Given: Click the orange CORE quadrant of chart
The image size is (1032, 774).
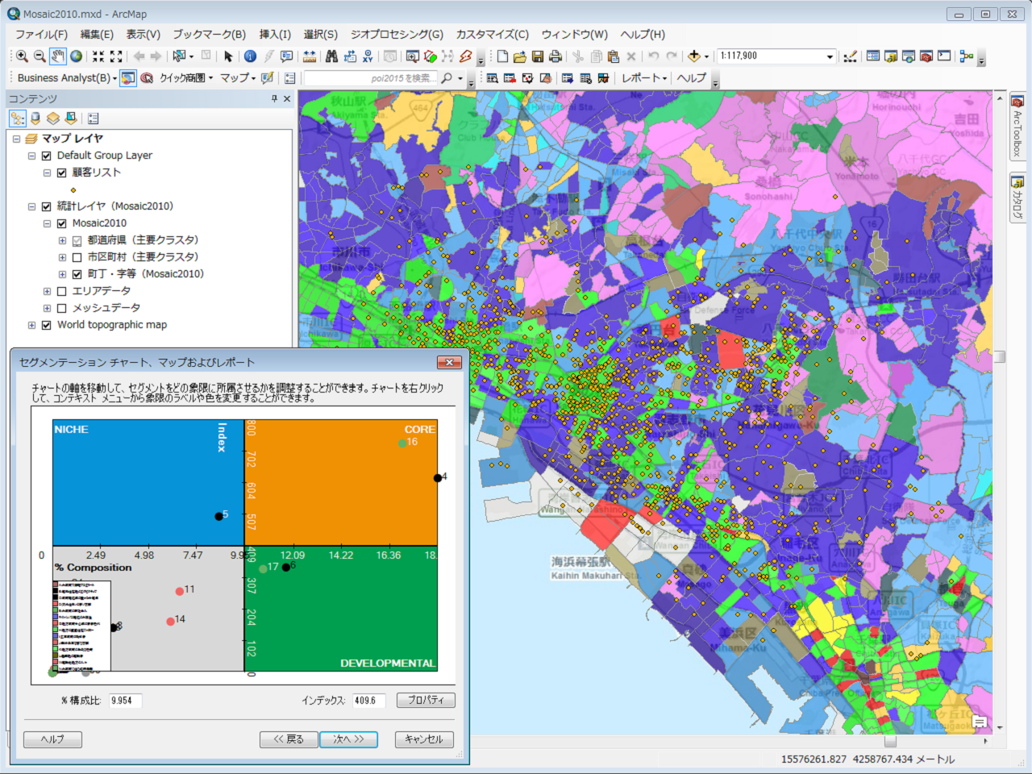Looking at the screenshot, I should point(341,482).
